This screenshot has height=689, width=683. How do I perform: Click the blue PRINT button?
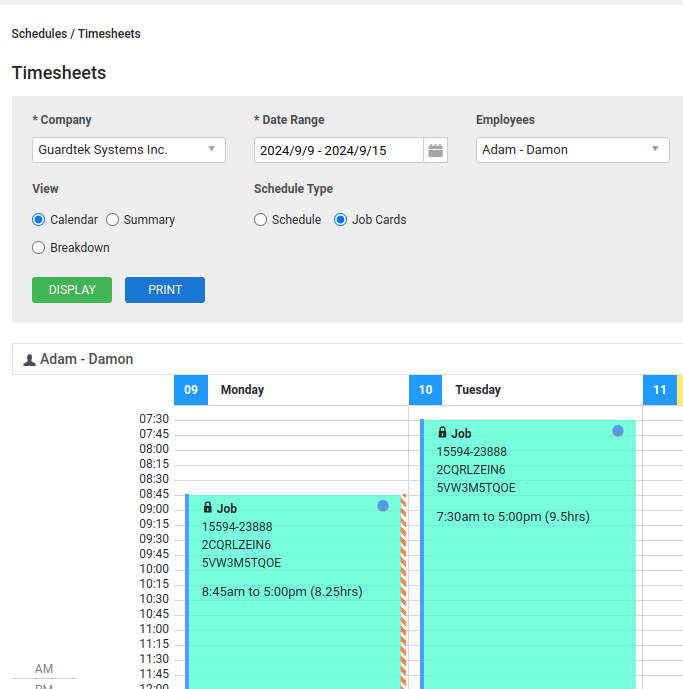[x=165, y=290]
